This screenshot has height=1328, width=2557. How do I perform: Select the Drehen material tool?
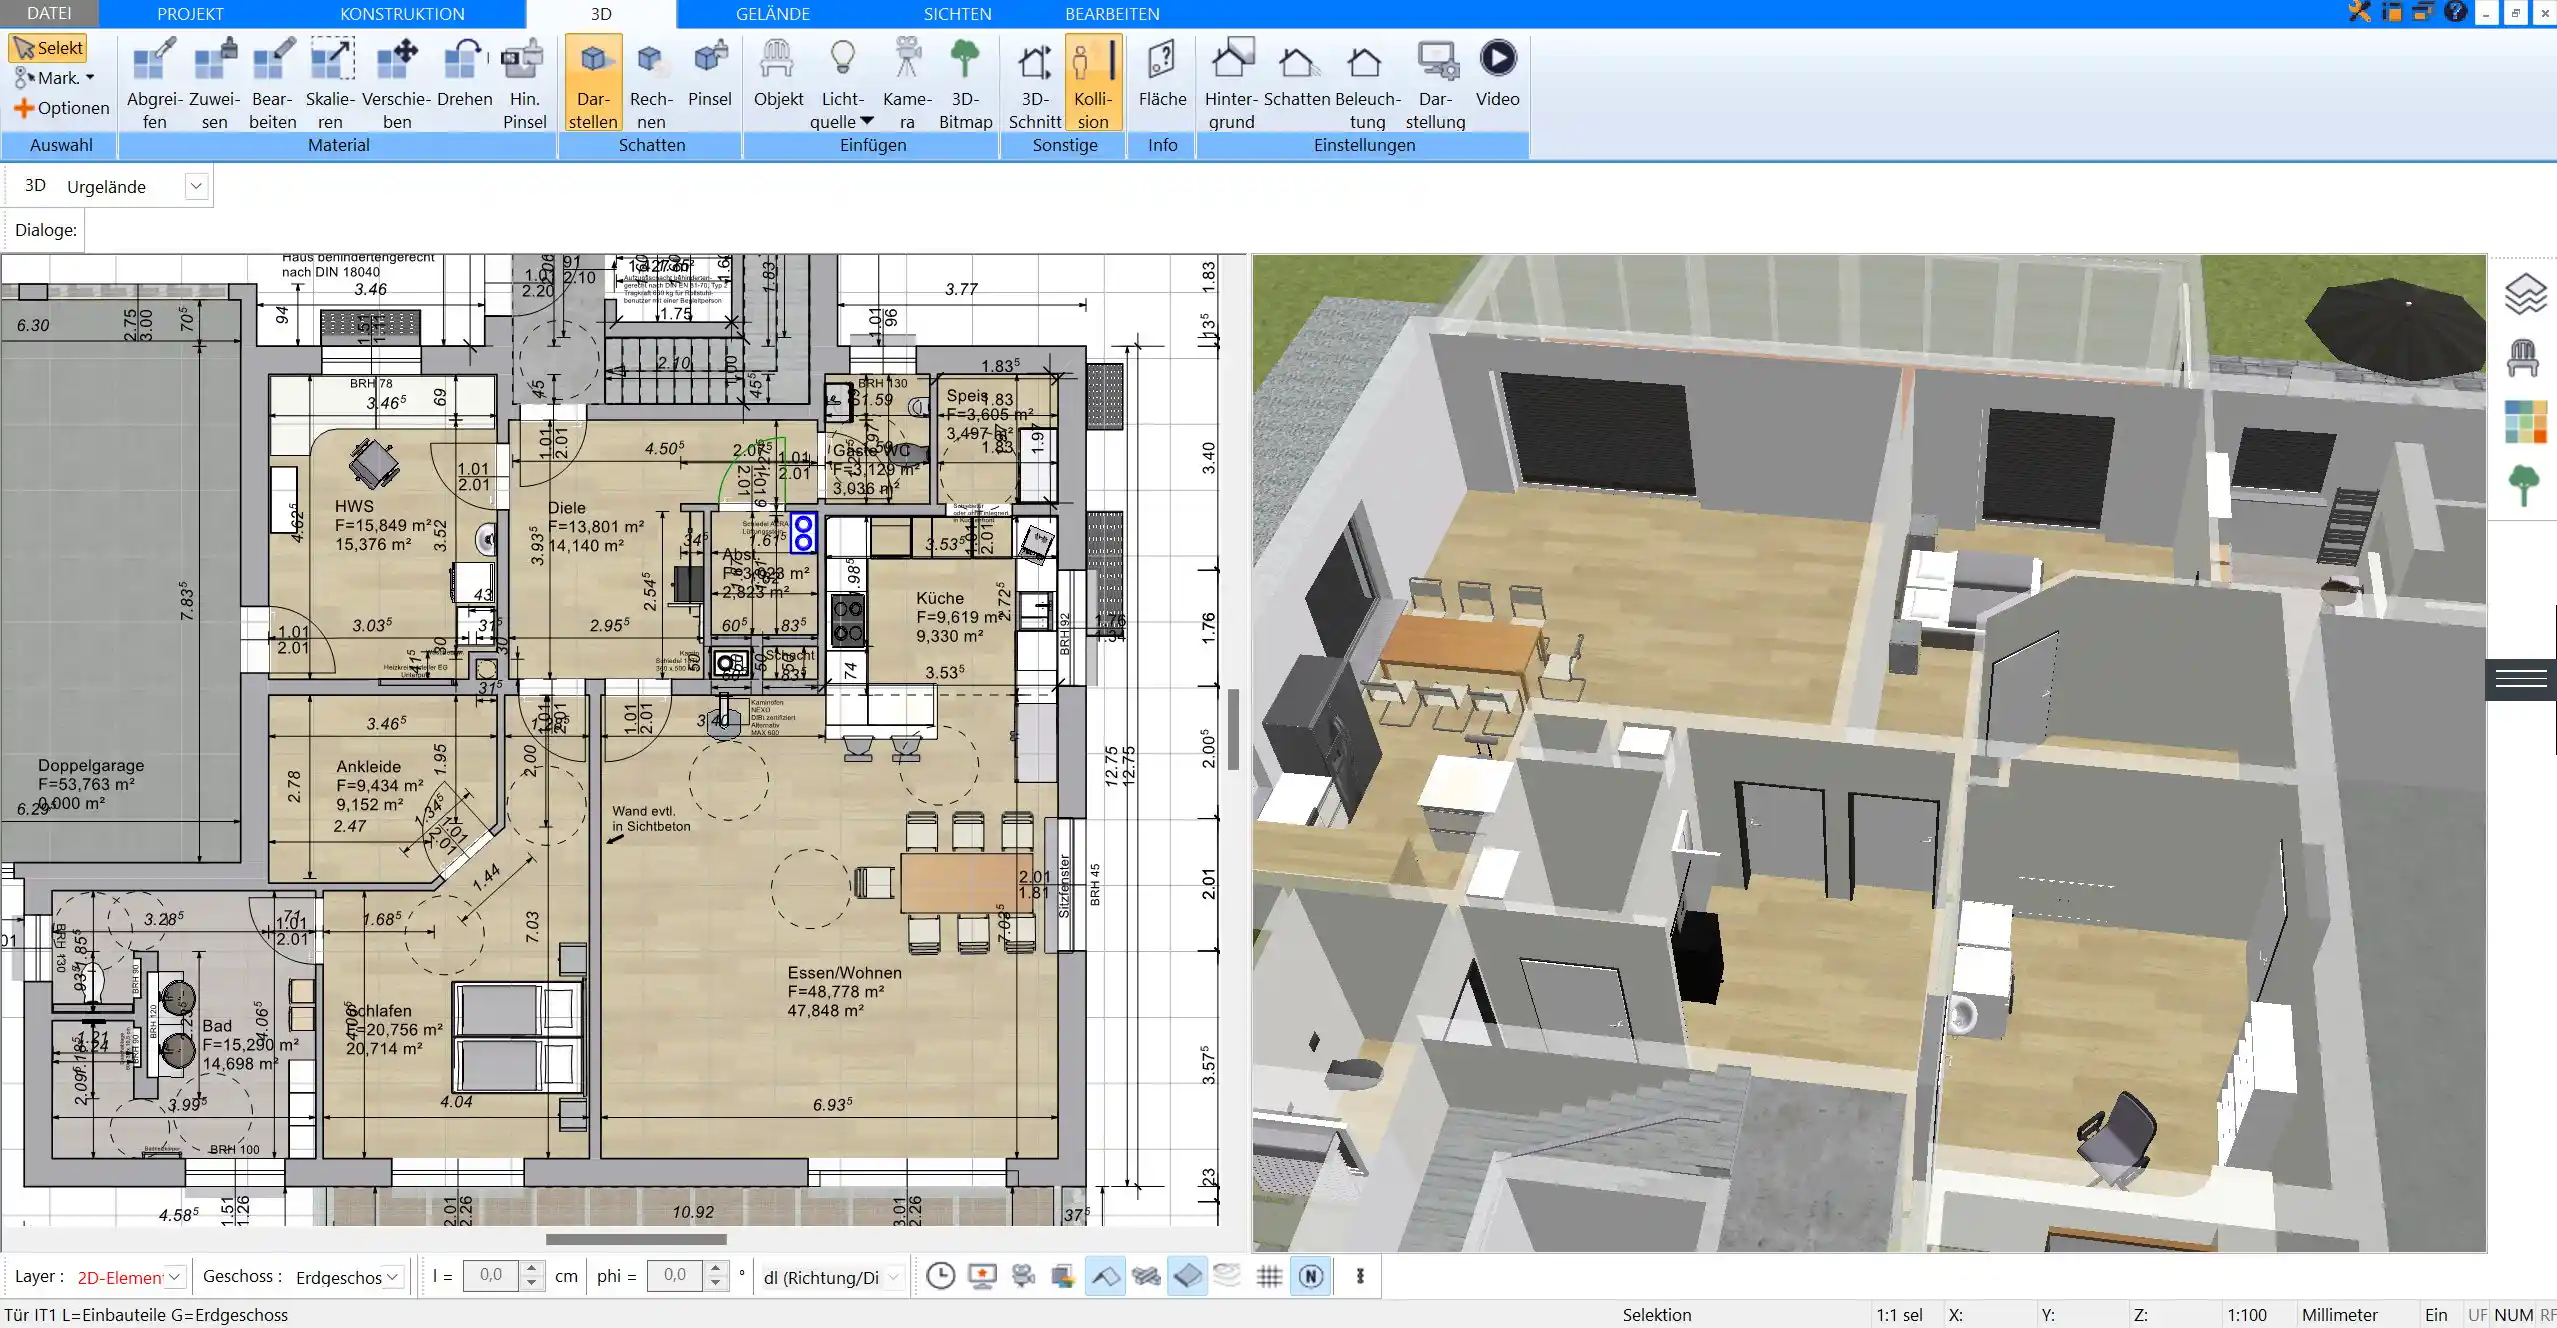point(464,72)
